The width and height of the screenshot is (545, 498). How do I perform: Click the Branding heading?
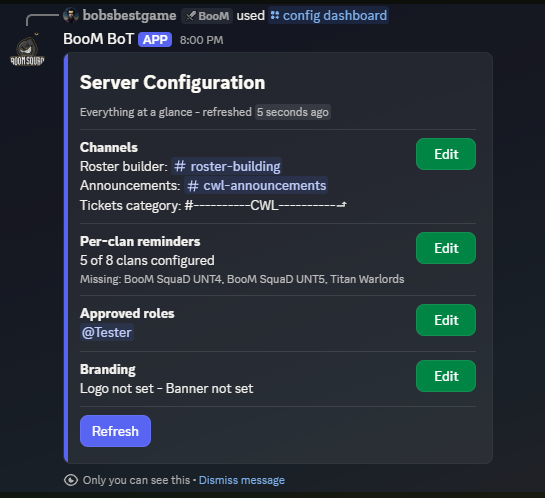[x=108, y=369]
